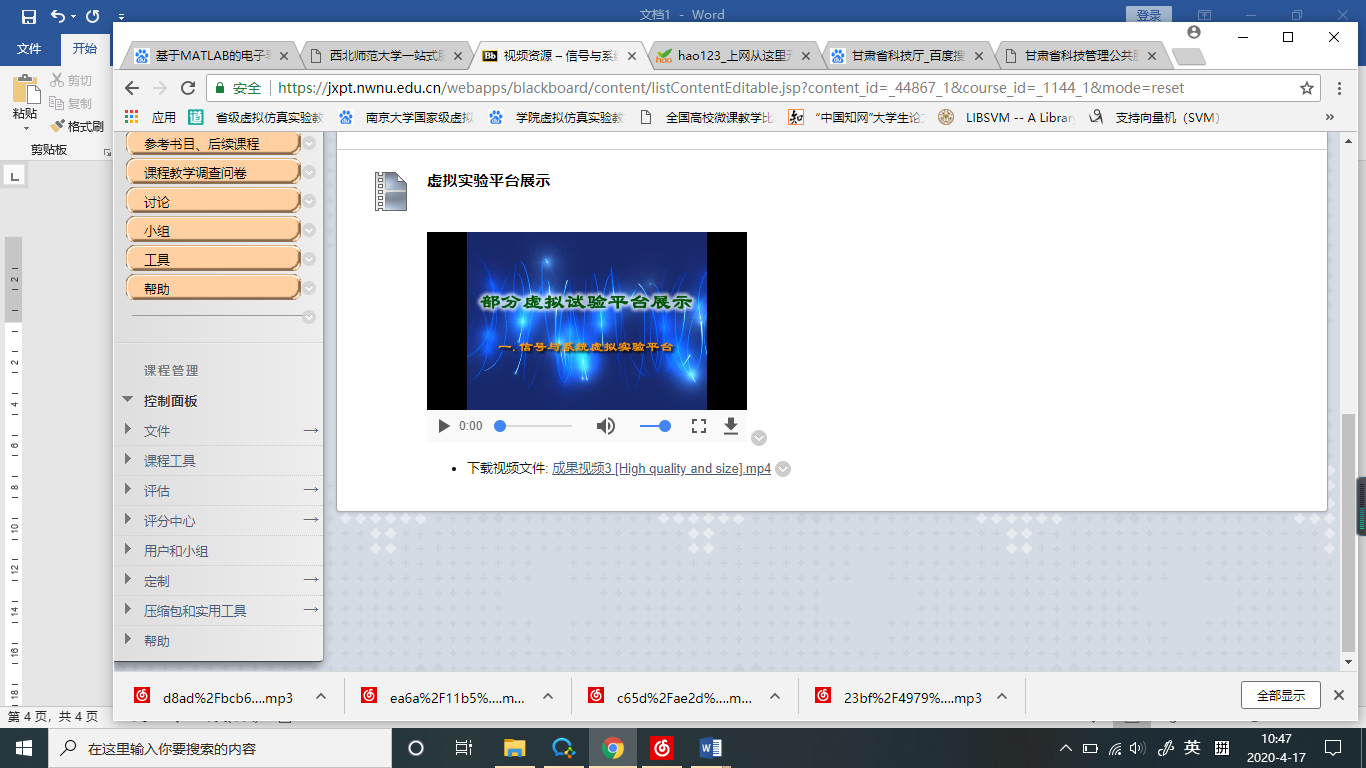1366x768 pixels.
Task: Expand the 课程工具 item
Action: pyautogui.click(x=128, y=460)
